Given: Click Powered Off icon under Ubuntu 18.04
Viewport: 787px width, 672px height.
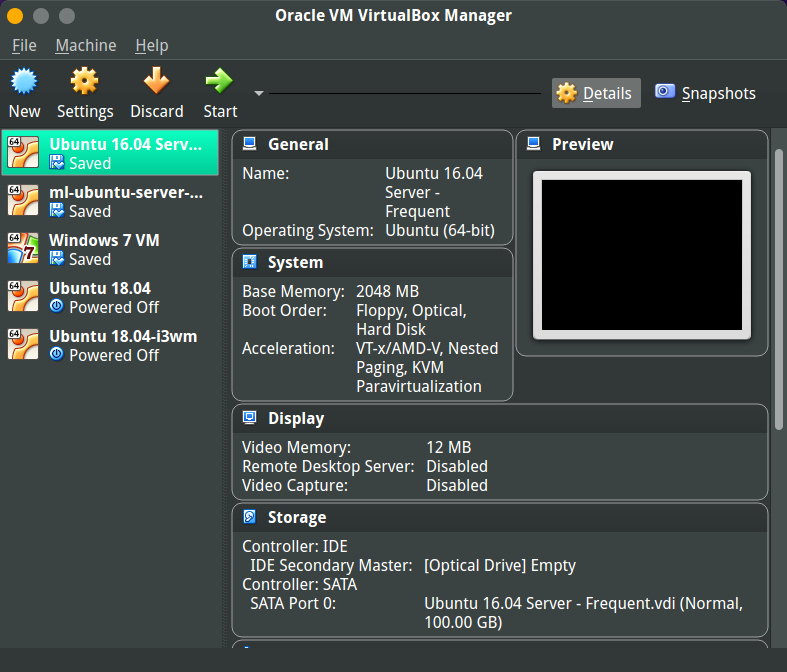Looking at the screenshot, I should coord(57,306).
